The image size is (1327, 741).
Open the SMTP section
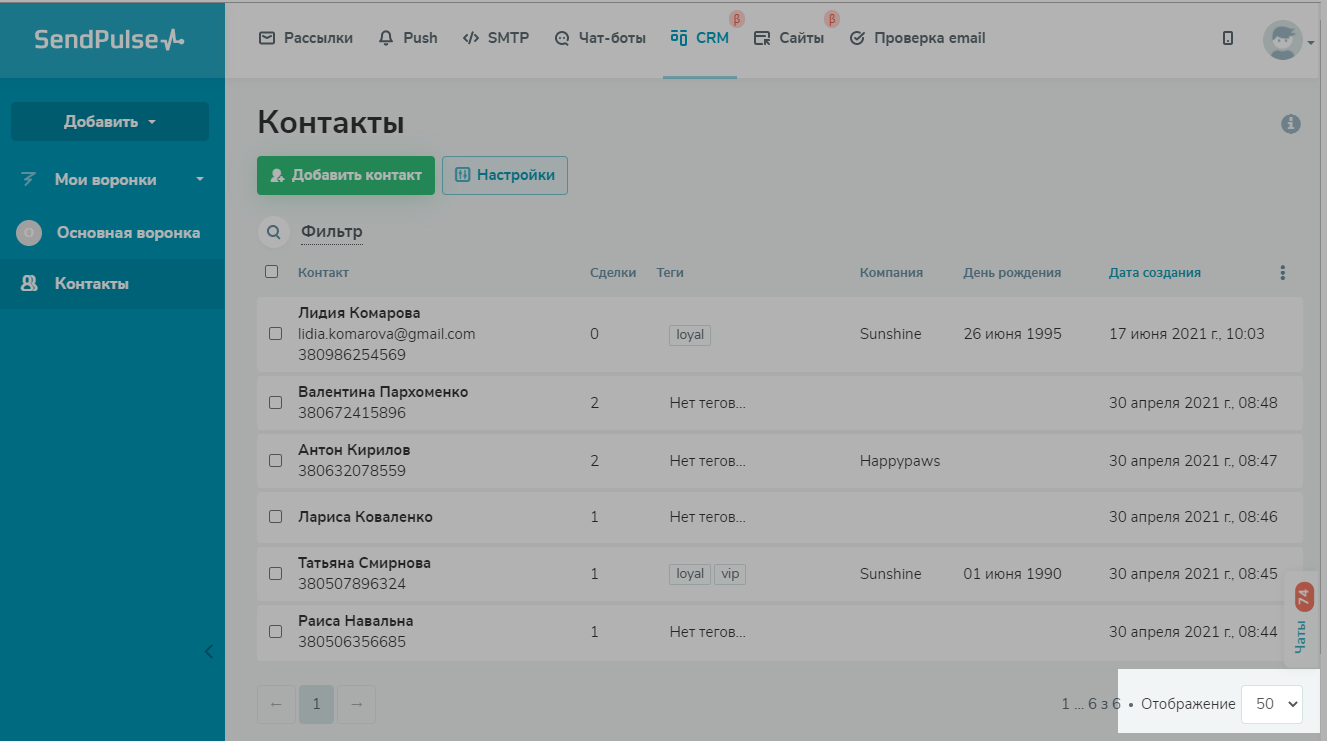496,38
